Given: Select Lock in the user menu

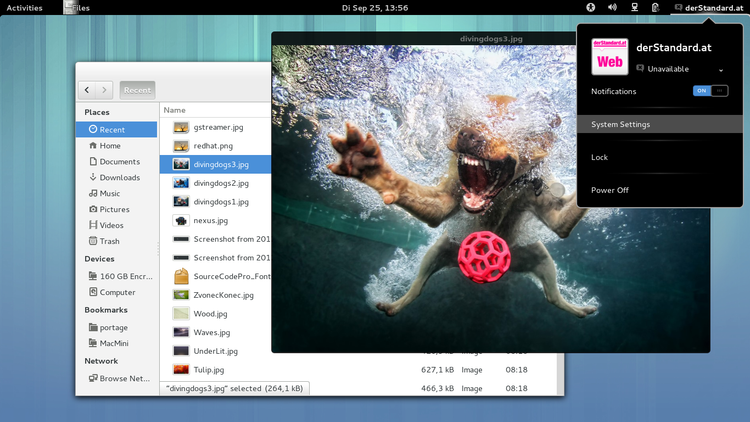Looking at the screenshot, I should pyautogui.click(x=599, y=157).
